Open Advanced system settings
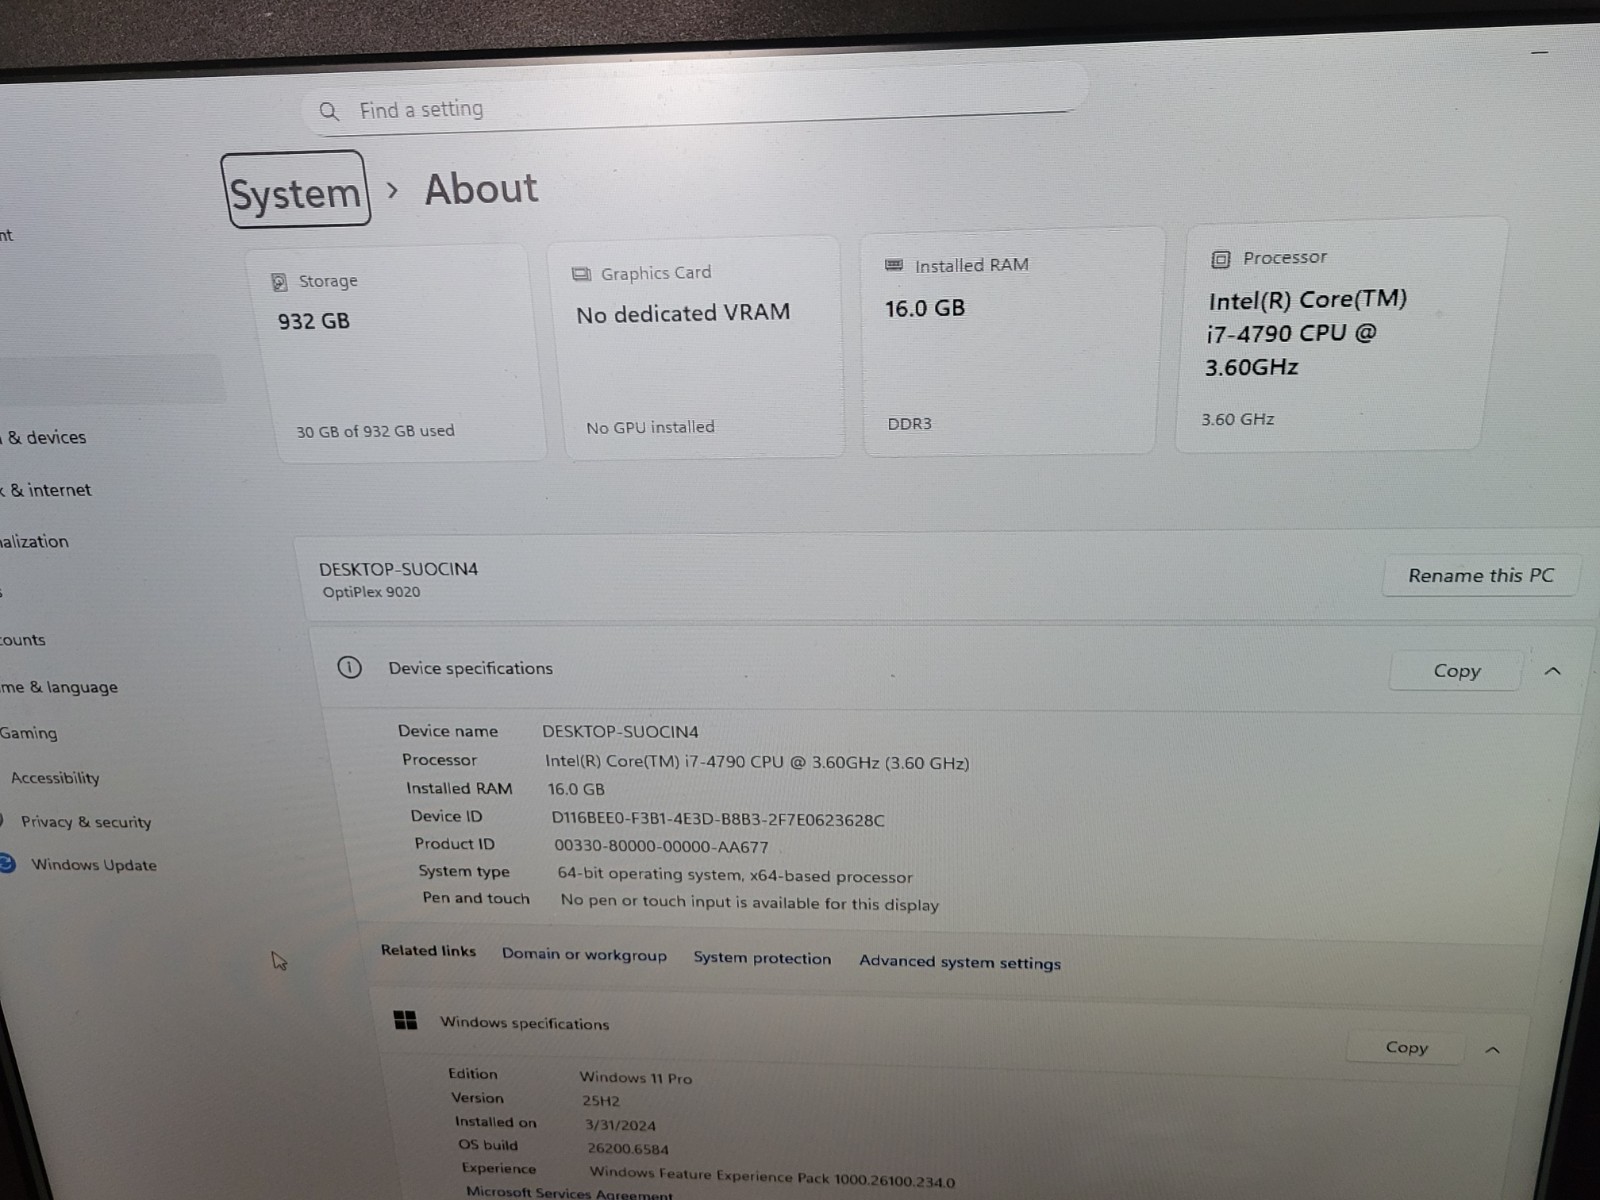Image resolution: width=1600 pixels, height=1200 pixels. [x=959, y=962]
